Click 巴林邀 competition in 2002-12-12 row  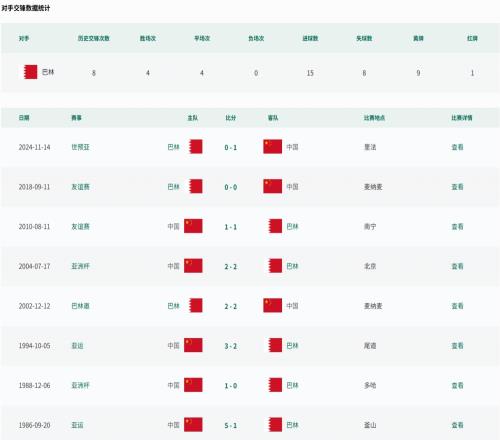click(x=80, y=306)
